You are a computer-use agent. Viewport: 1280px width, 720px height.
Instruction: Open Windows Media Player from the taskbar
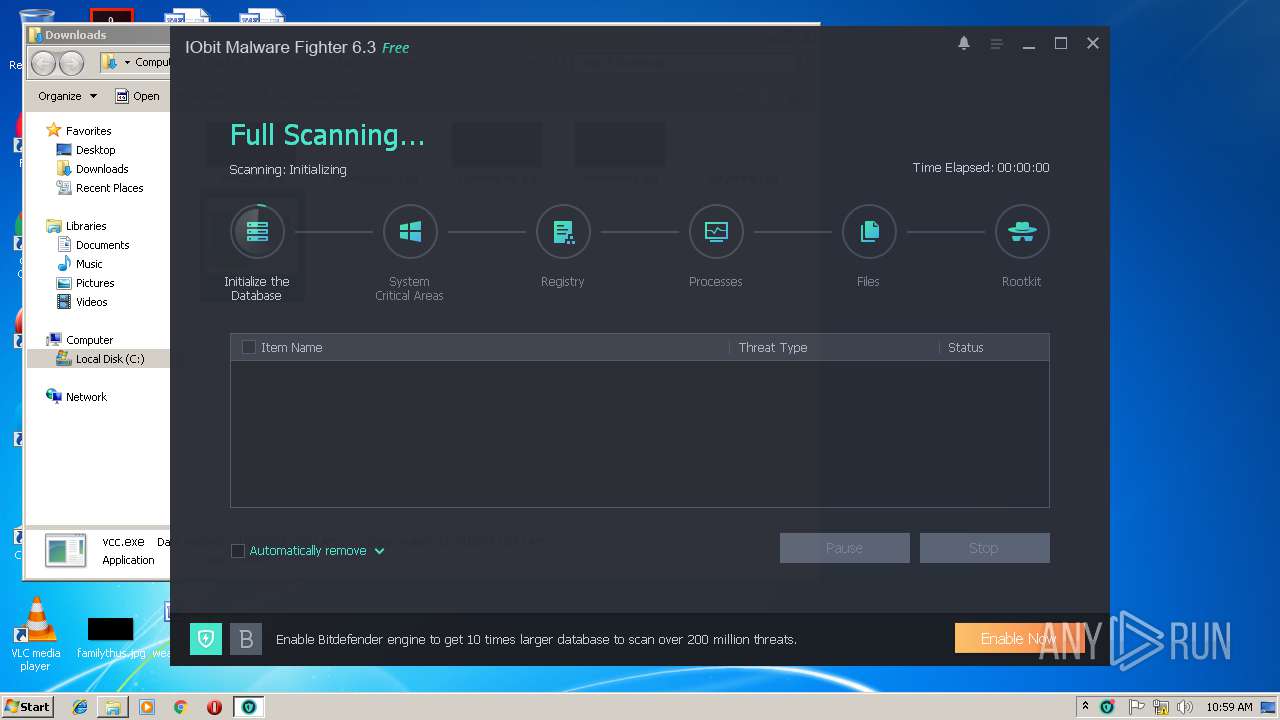pos(147,706)
